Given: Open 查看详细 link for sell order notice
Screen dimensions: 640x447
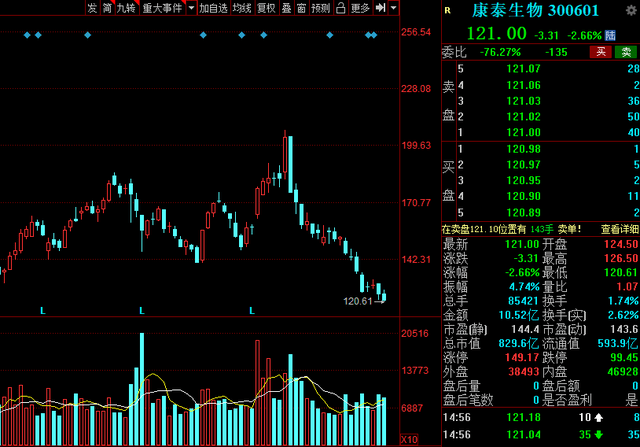Looking at the screenshot, I should point(620,229).
